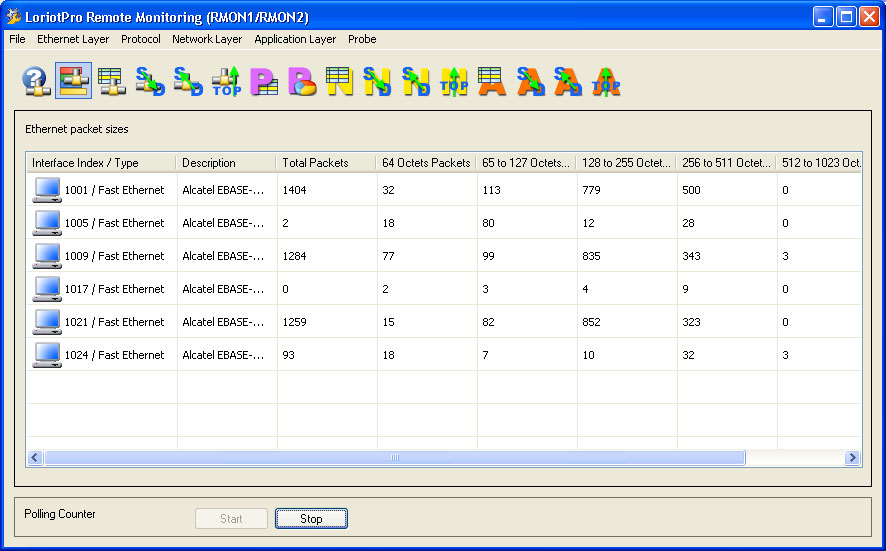Open the Protocol pie chart icon

click(x=302, y=81)
